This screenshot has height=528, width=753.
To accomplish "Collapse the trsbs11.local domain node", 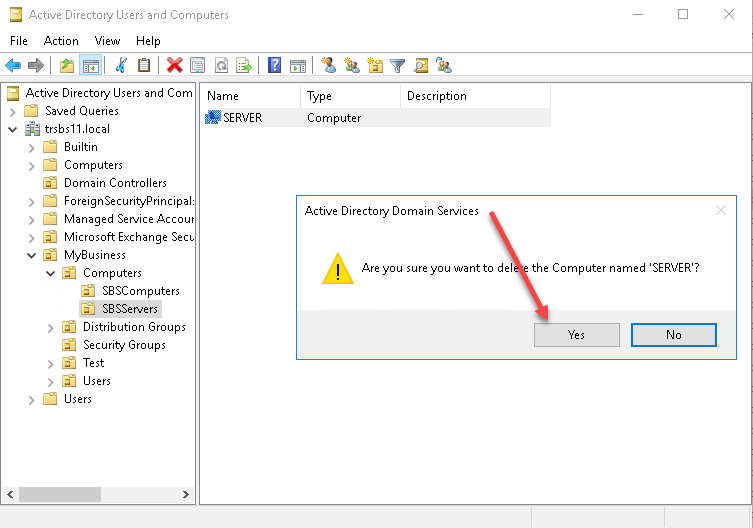I will coord(13,129).
